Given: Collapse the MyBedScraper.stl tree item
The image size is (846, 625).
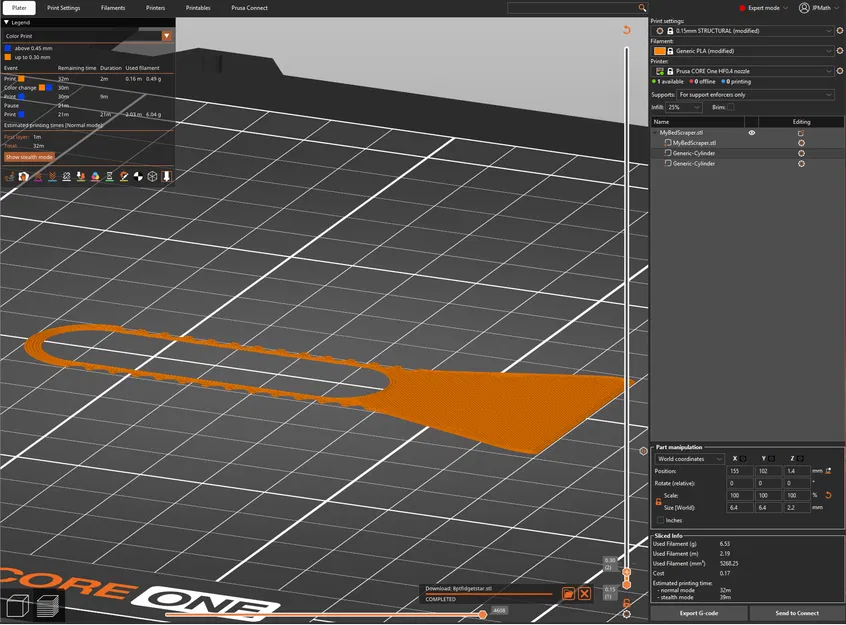Looking at the screenshot, I should coord(655,132).
